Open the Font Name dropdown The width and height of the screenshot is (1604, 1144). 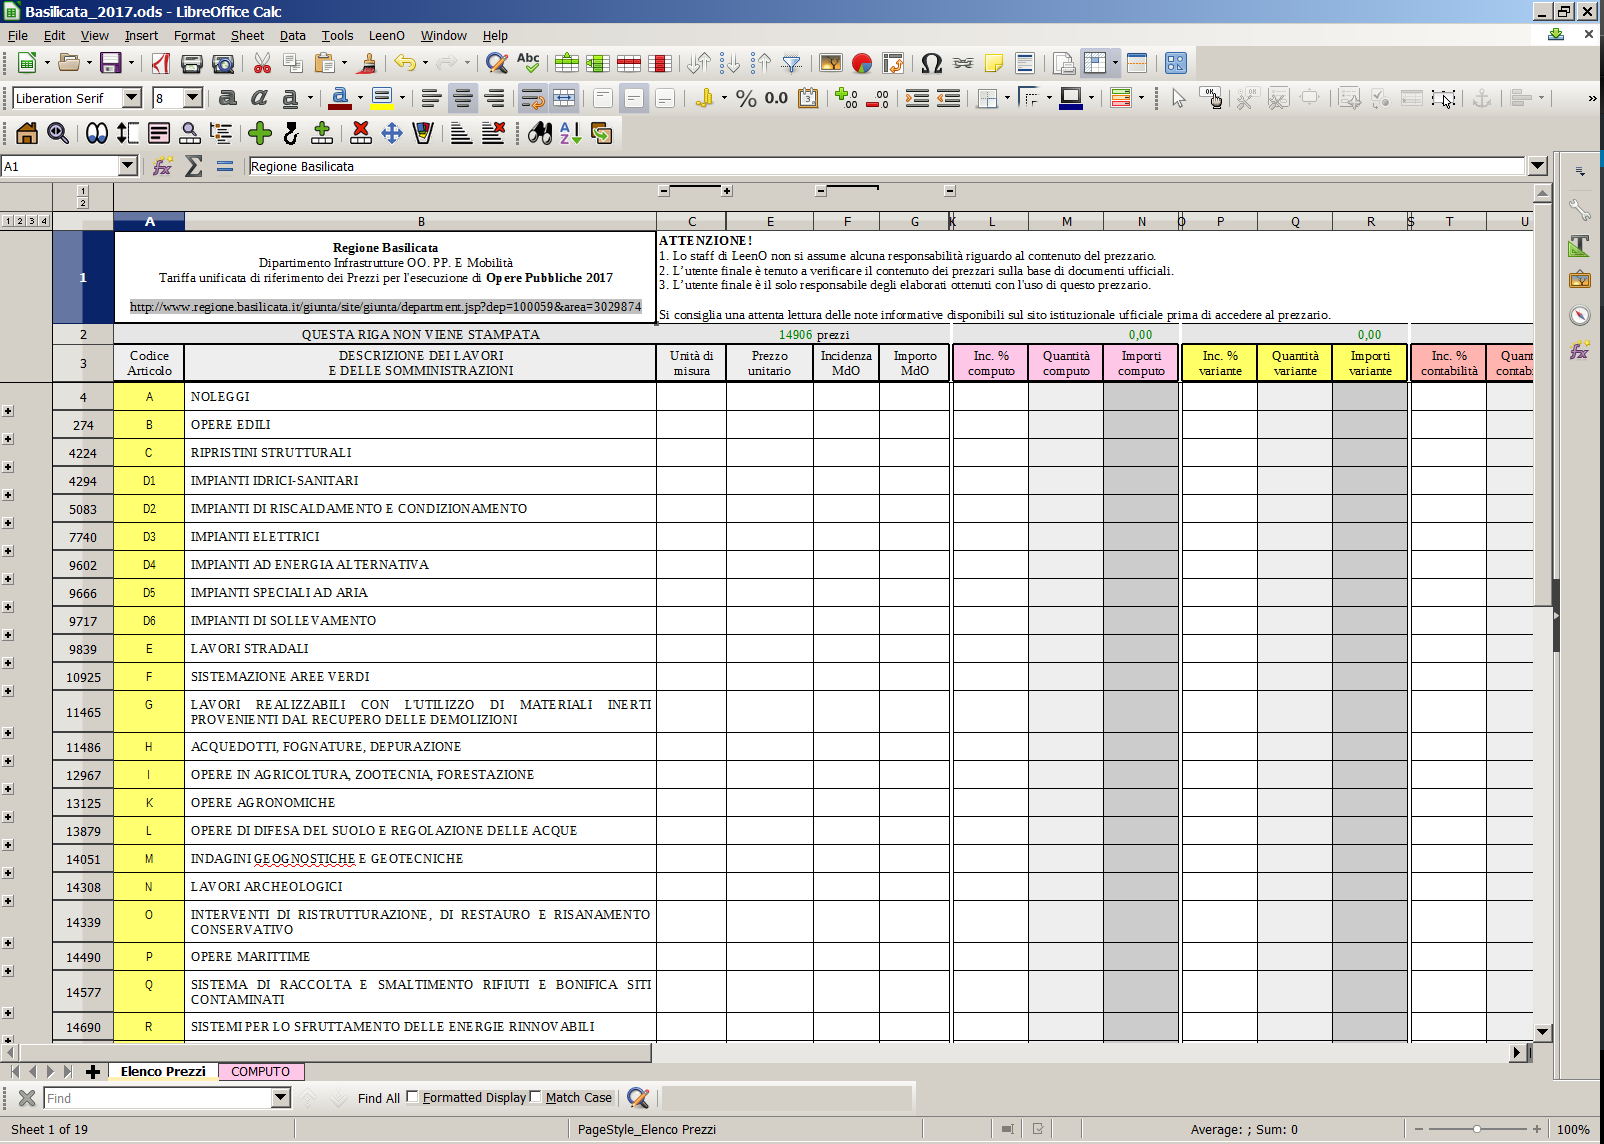point(132,98)
